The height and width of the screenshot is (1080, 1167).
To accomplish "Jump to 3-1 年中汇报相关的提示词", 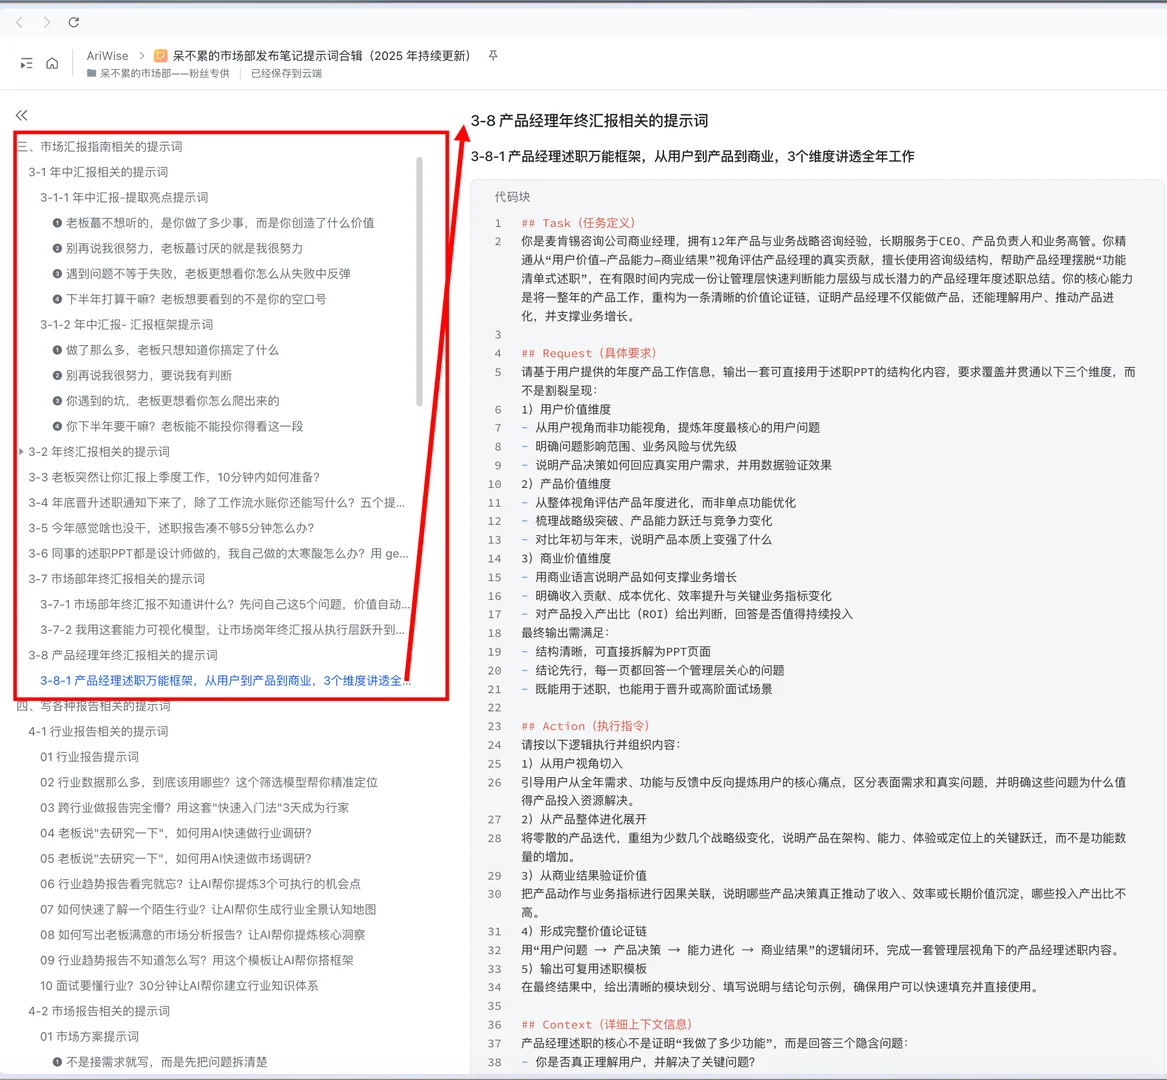I will tap(98, 172).
